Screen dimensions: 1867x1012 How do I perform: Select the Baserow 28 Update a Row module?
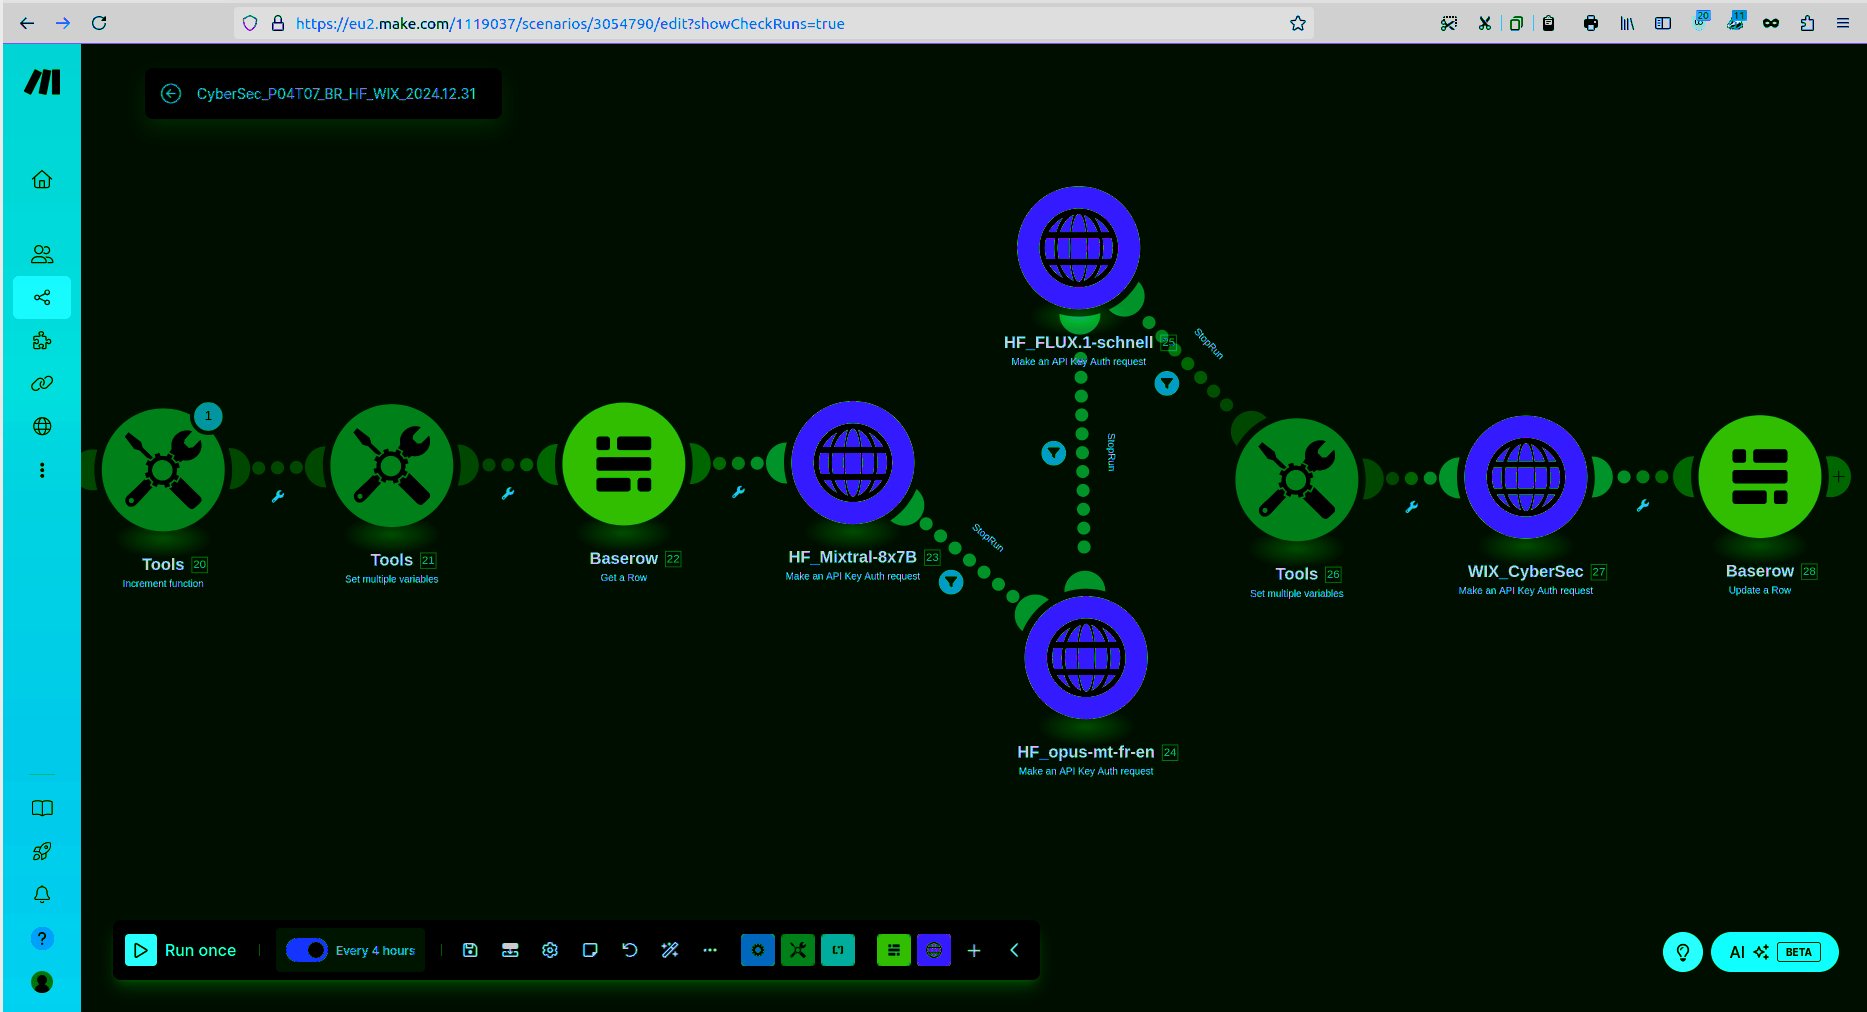(1760, 477)
